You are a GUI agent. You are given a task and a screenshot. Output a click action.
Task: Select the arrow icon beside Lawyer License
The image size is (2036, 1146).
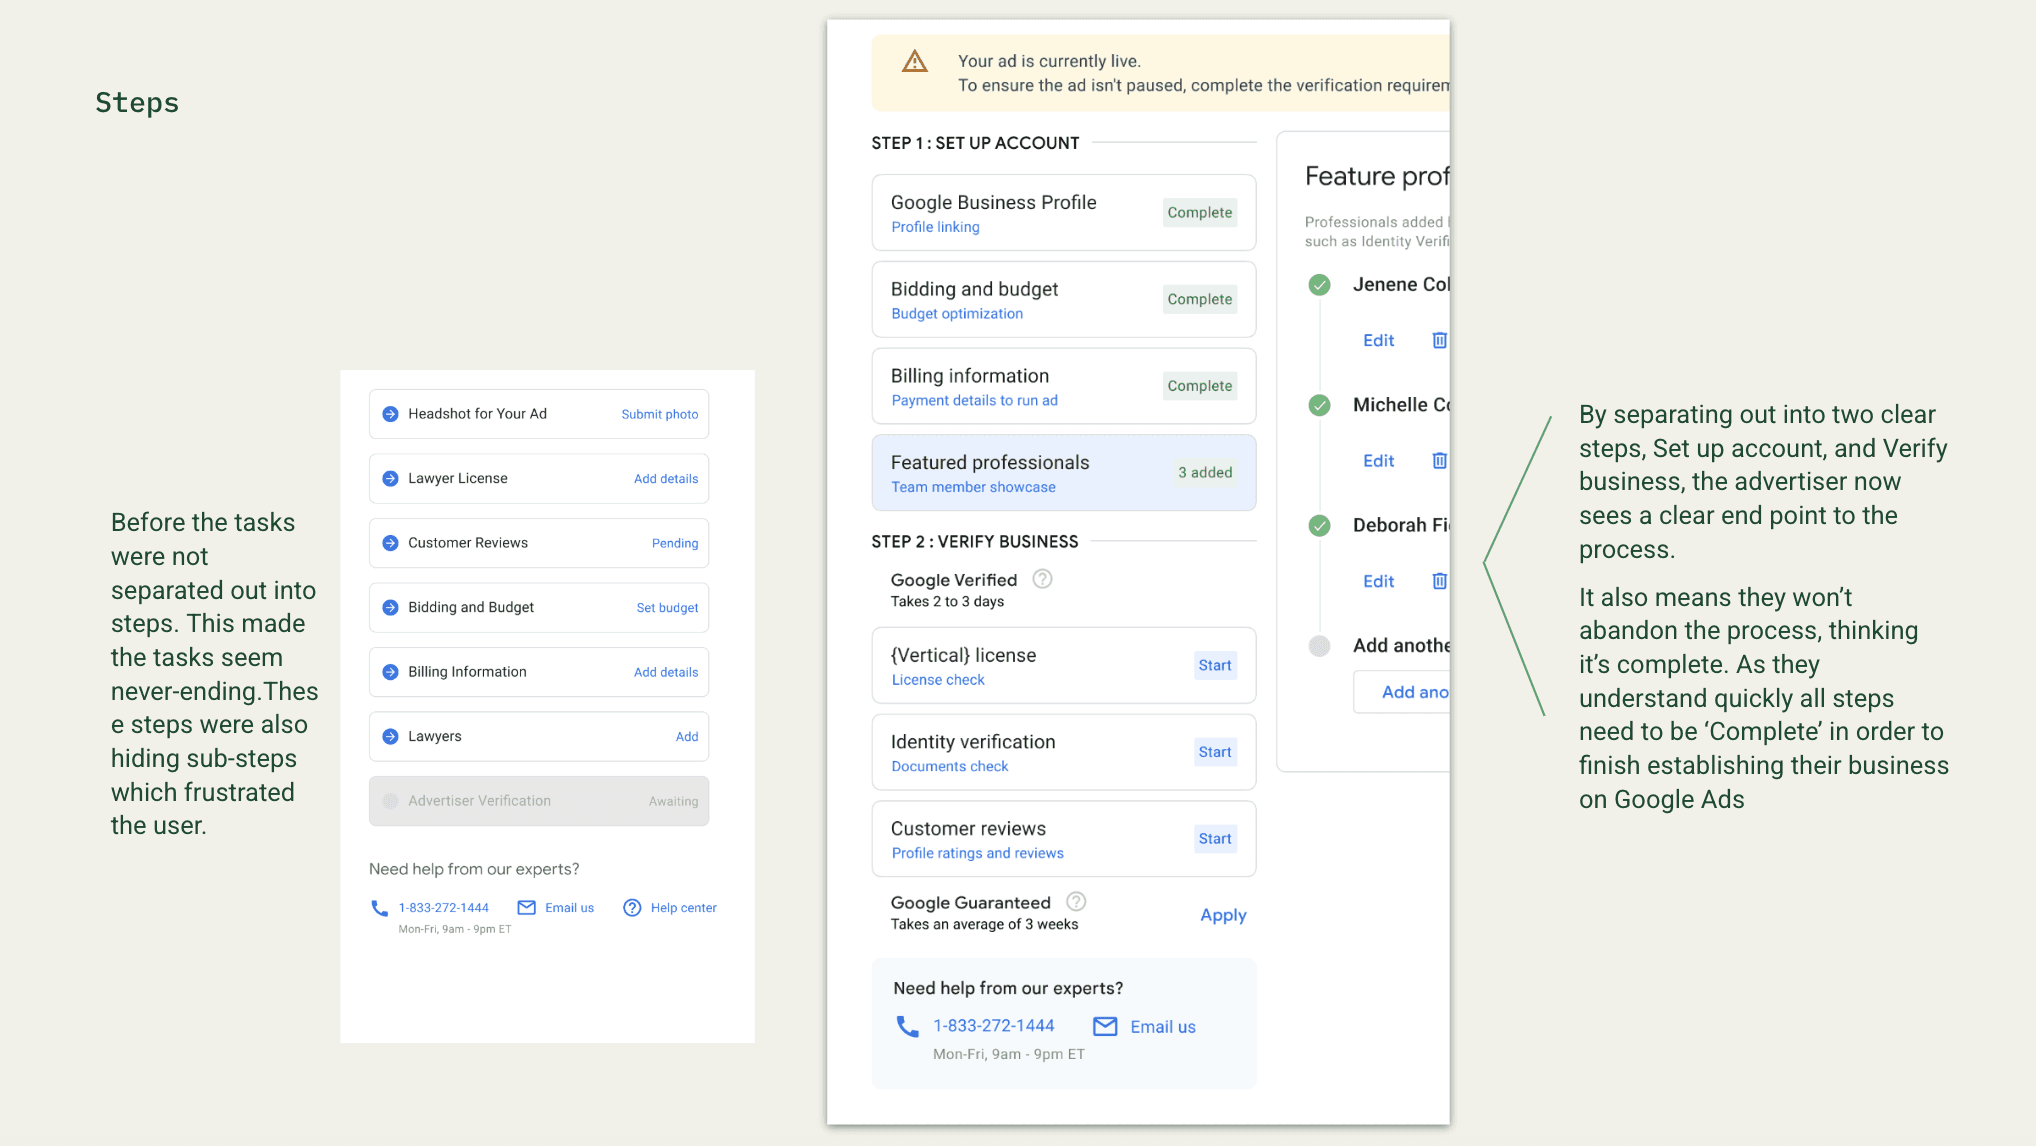click(391, 479)
